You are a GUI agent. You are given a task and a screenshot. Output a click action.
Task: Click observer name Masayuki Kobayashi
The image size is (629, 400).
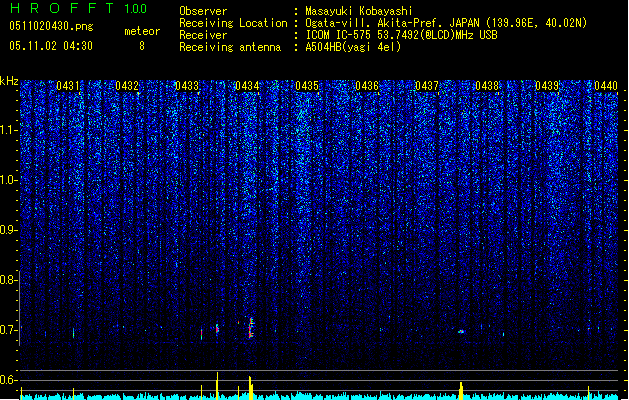(359, 11)
